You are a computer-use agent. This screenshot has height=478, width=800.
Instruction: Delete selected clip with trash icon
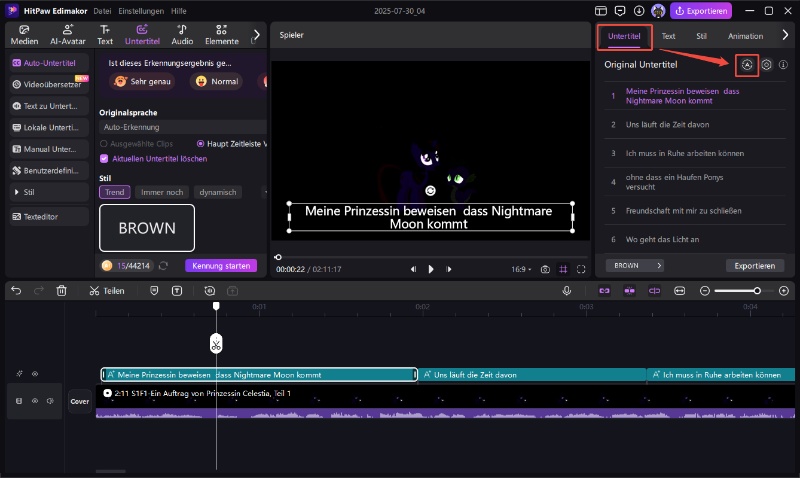[62, 291]
